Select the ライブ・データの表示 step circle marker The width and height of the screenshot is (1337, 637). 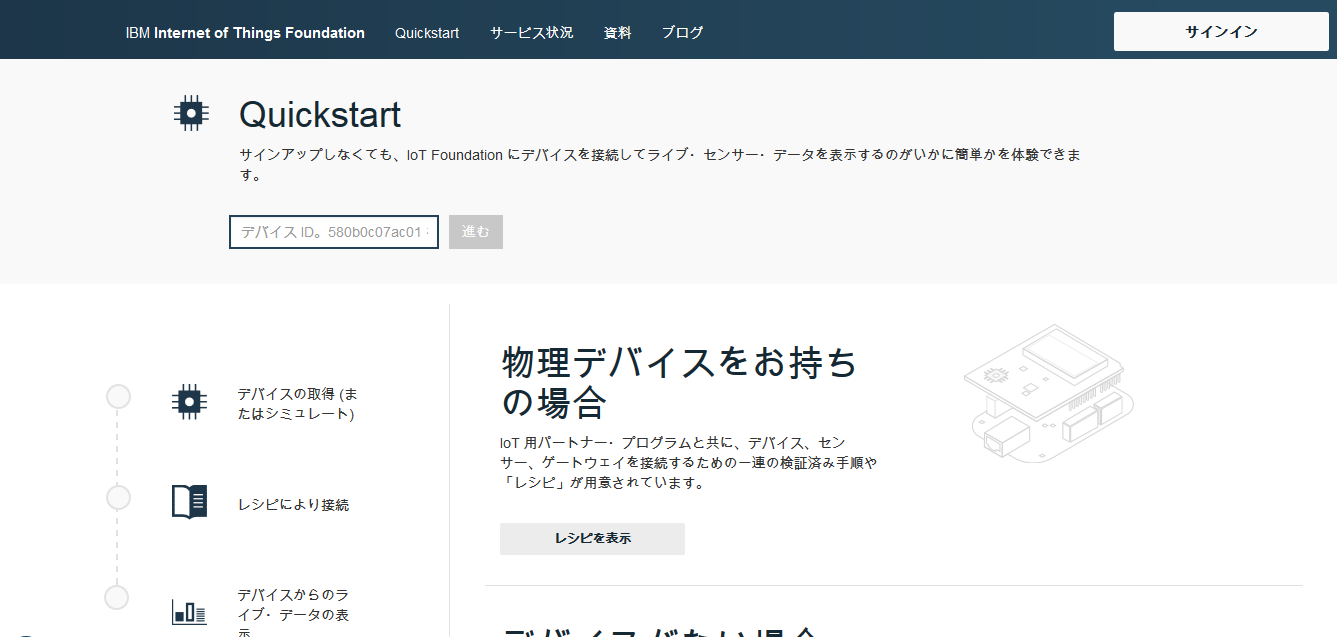[117, 597]
